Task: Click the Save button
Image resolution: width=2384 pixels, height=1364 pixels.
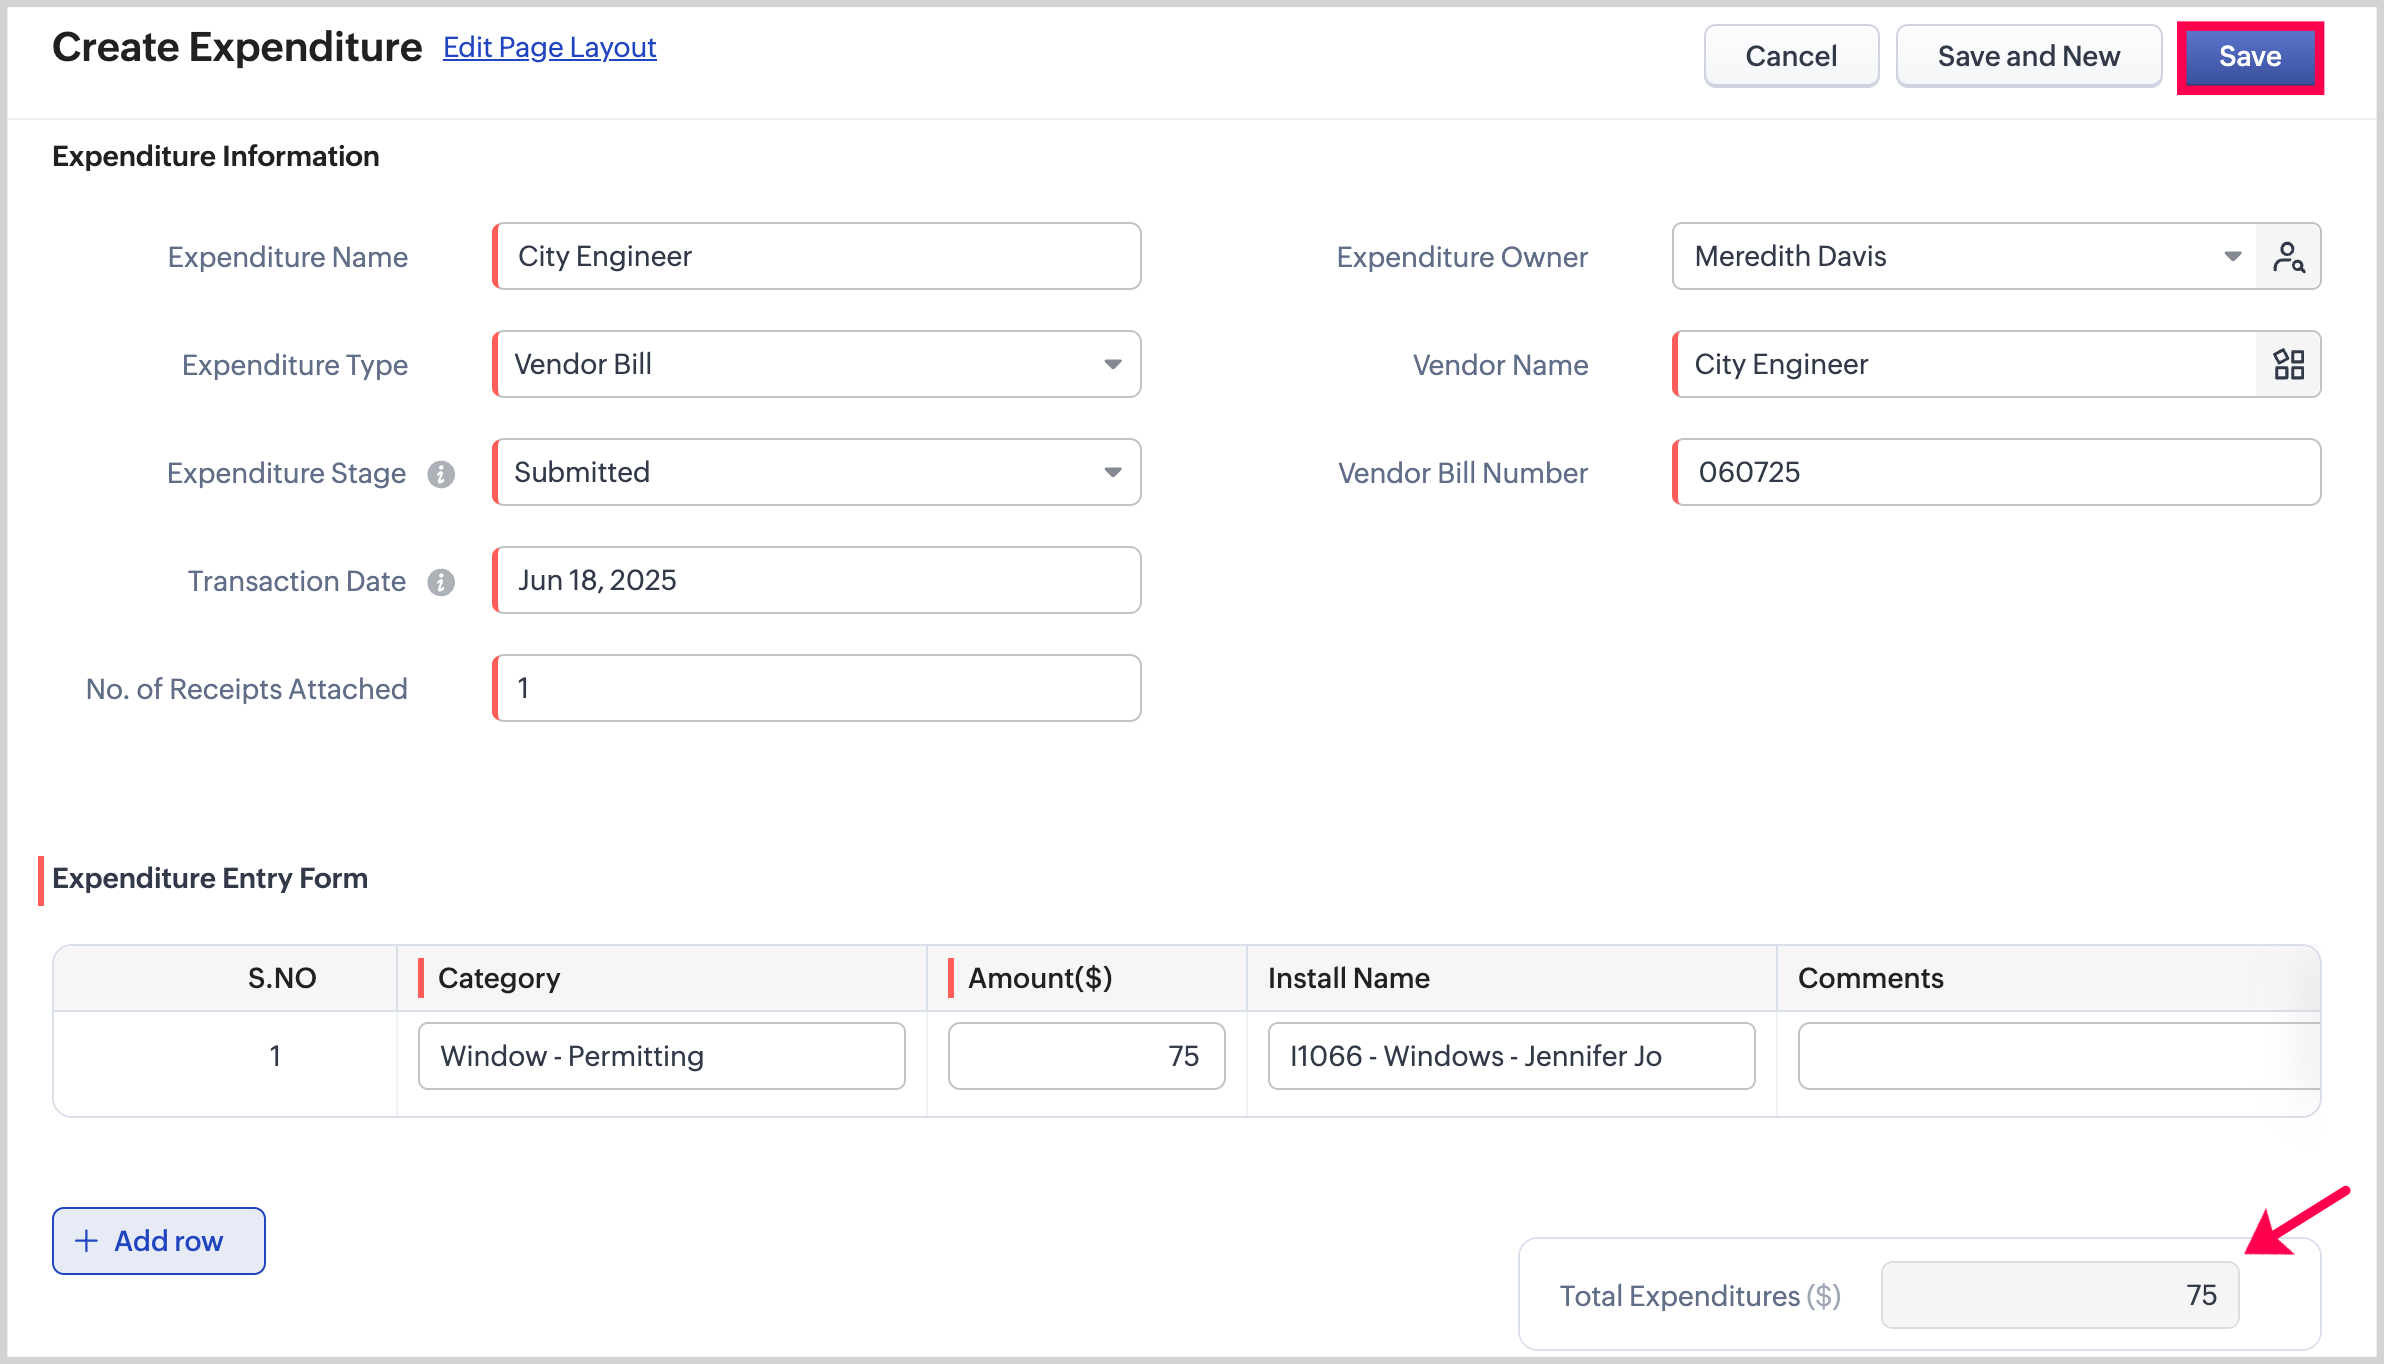Action: (2249, 57)
